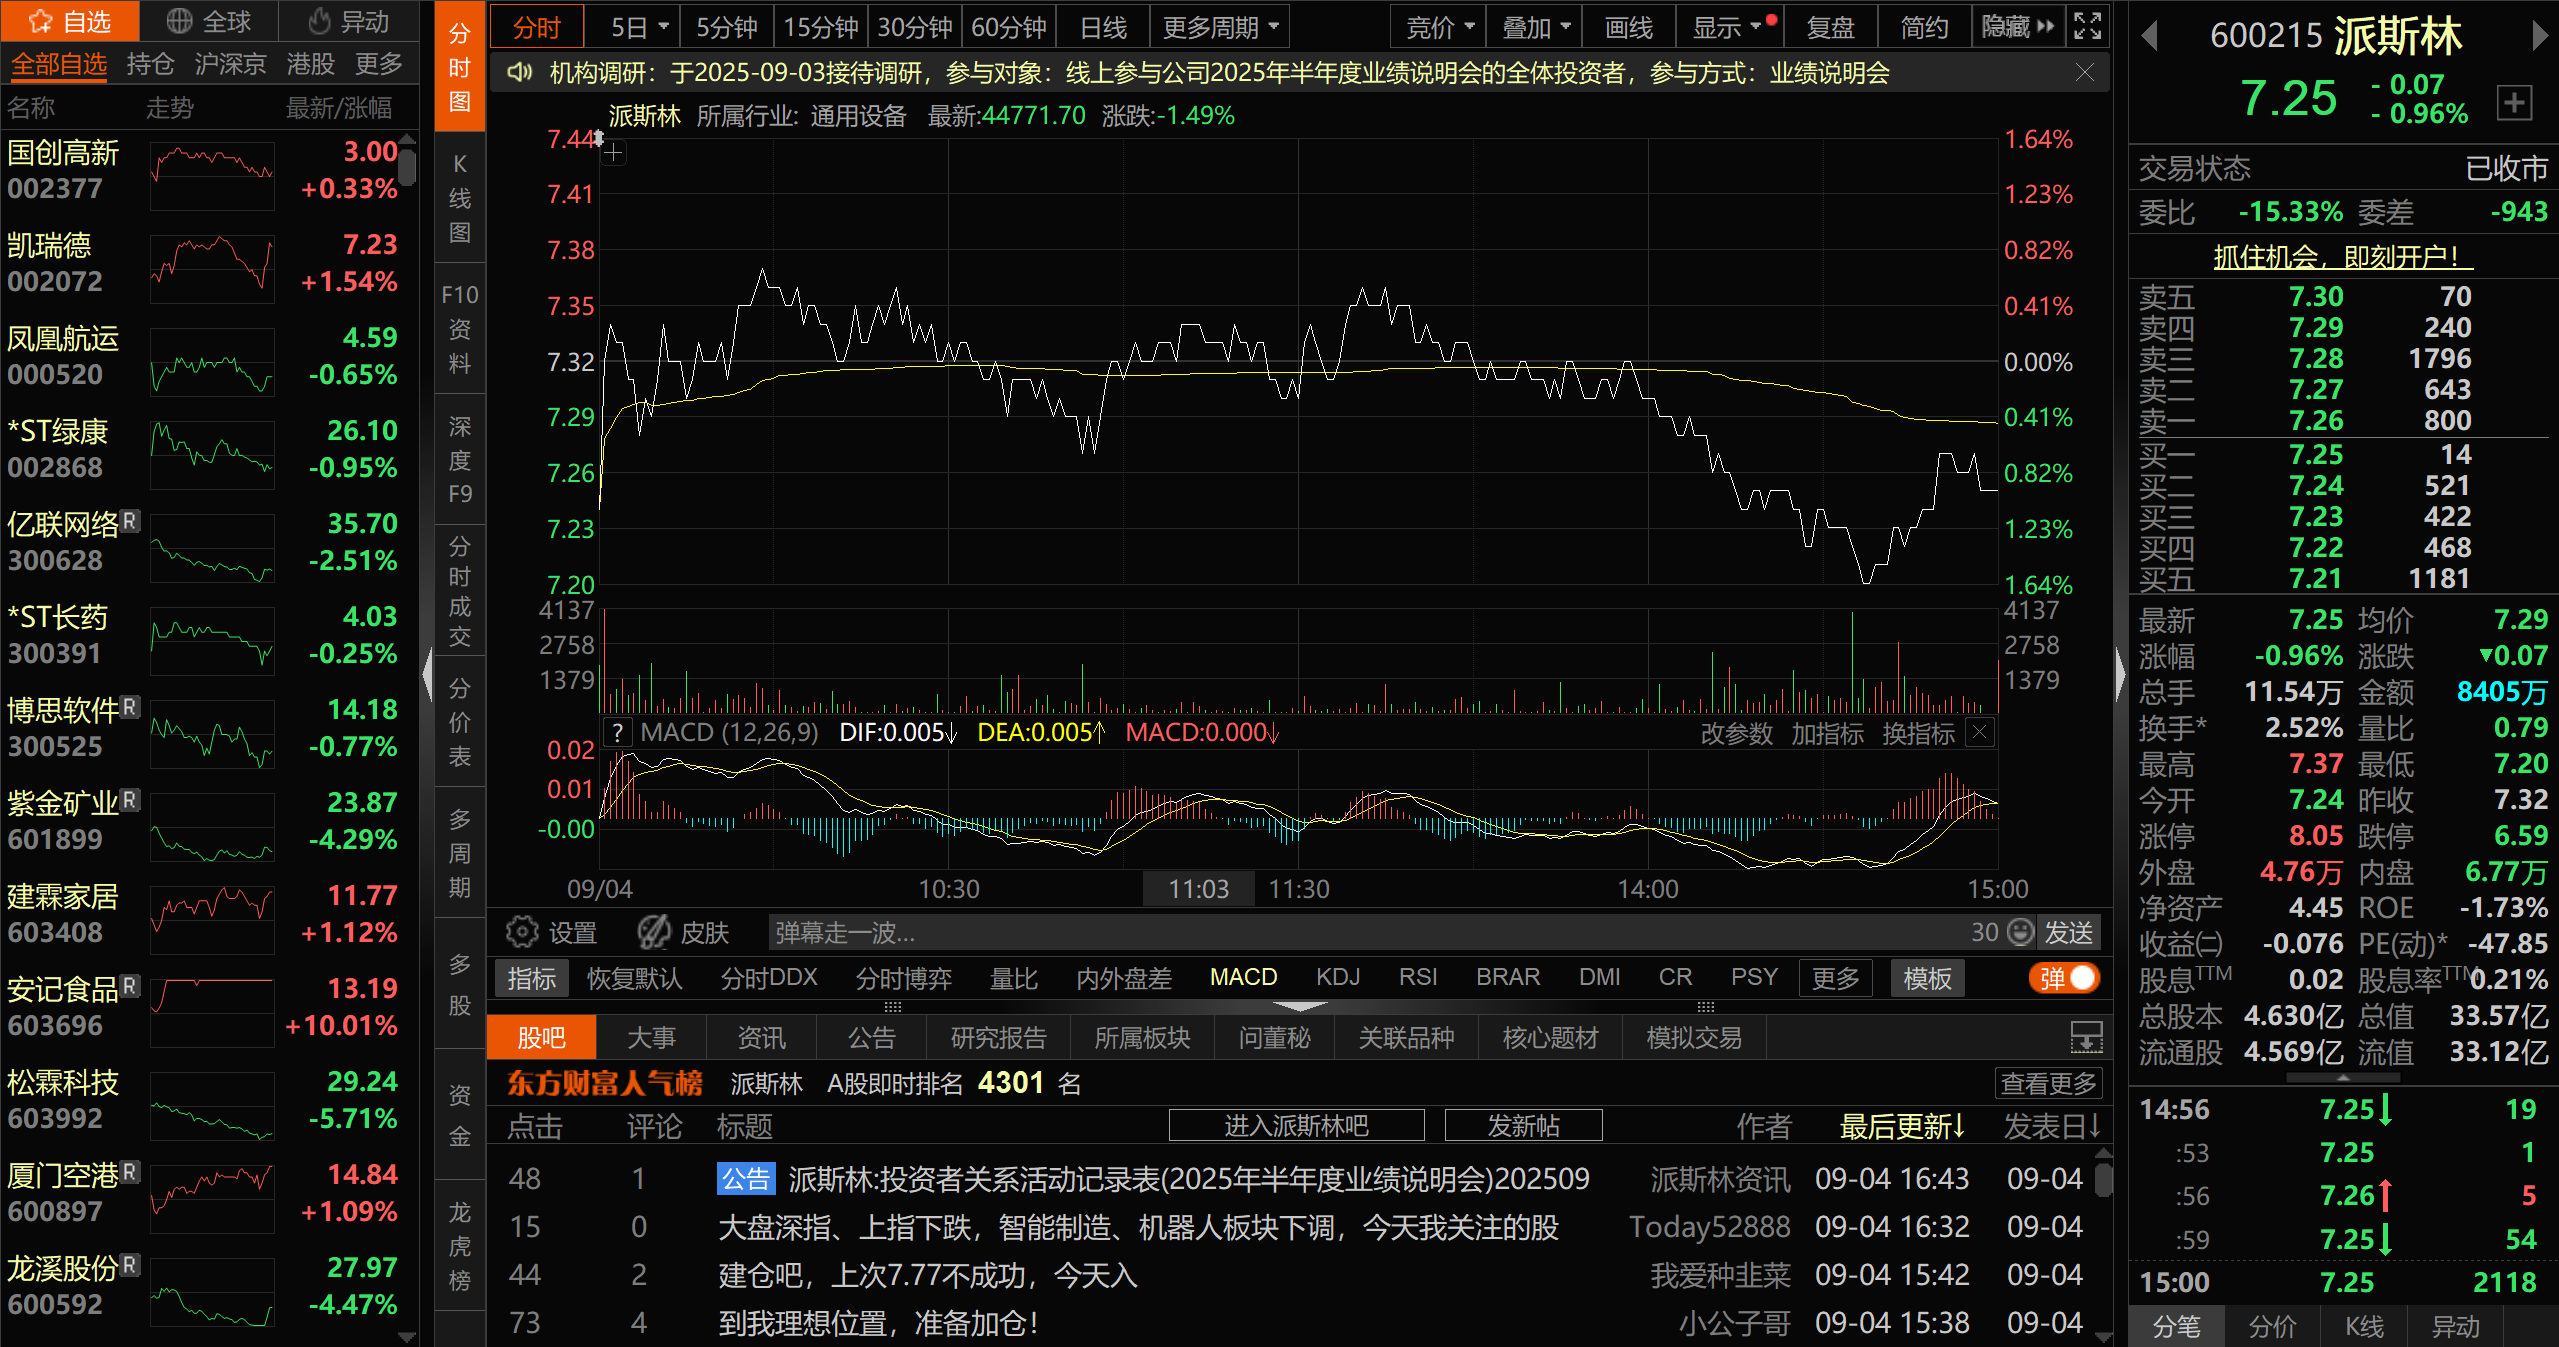Switch to 日线 daily chart
Viewport: 2559px width, 1347px height.
click(1103, 27)
